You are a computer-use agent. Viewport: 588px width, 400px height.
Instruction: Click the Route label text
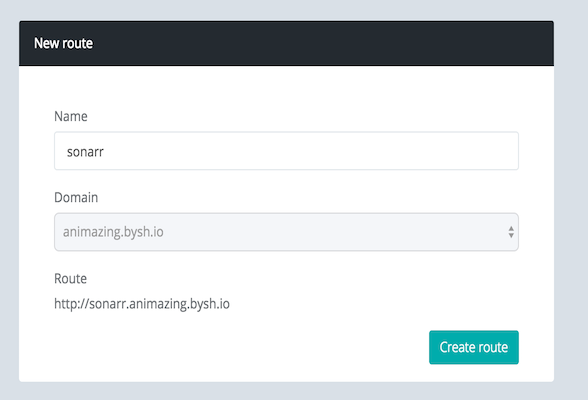[x=70, y=279]
